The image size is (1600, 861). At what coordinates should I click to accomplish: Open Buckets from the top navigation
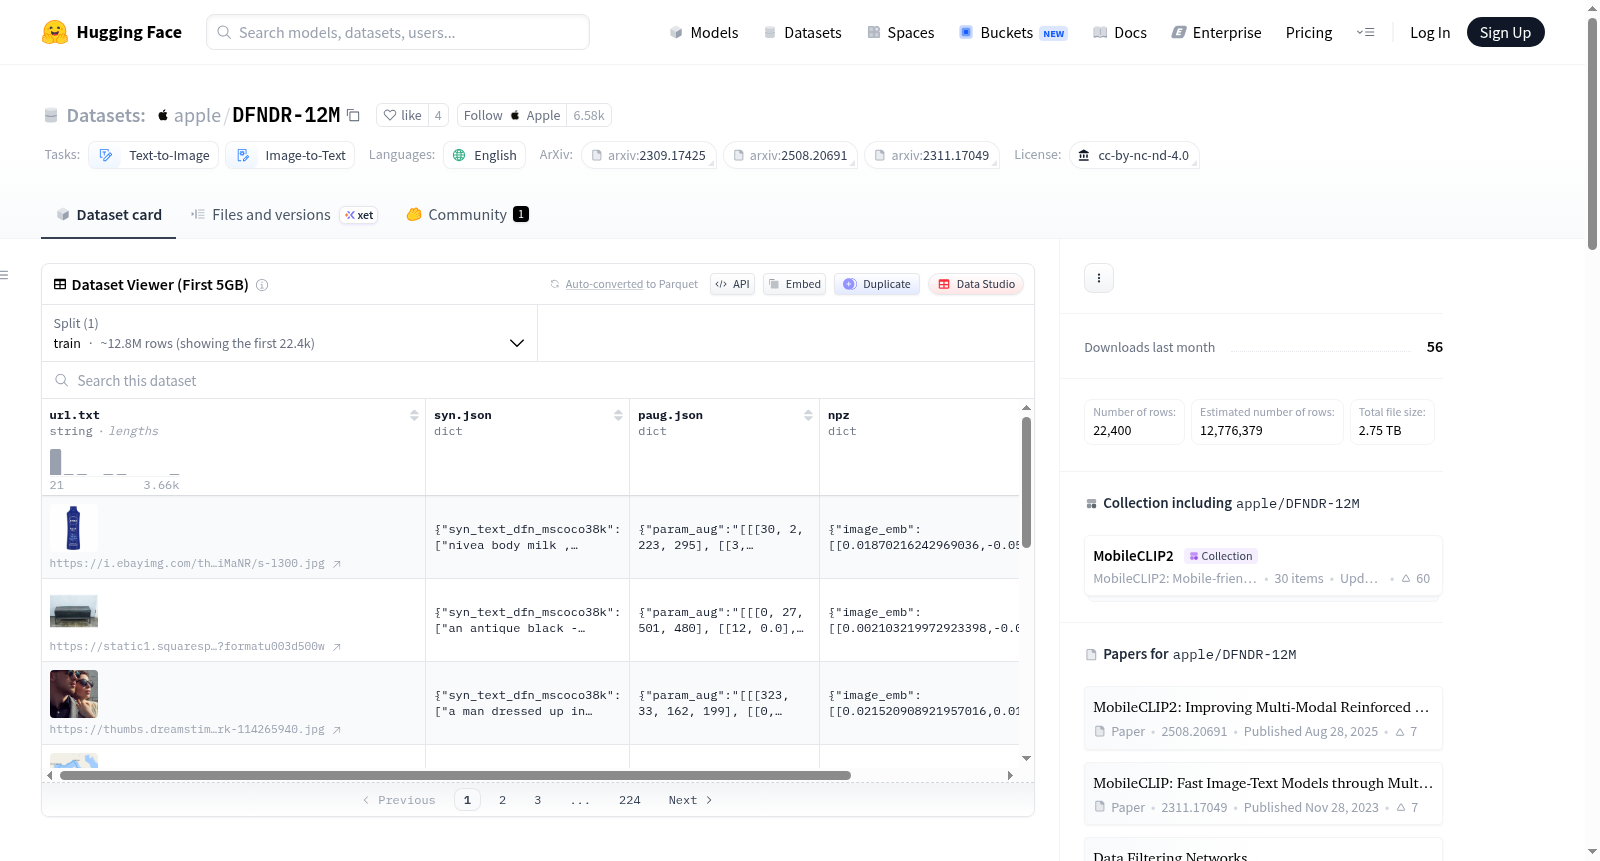pos(1013,33)
